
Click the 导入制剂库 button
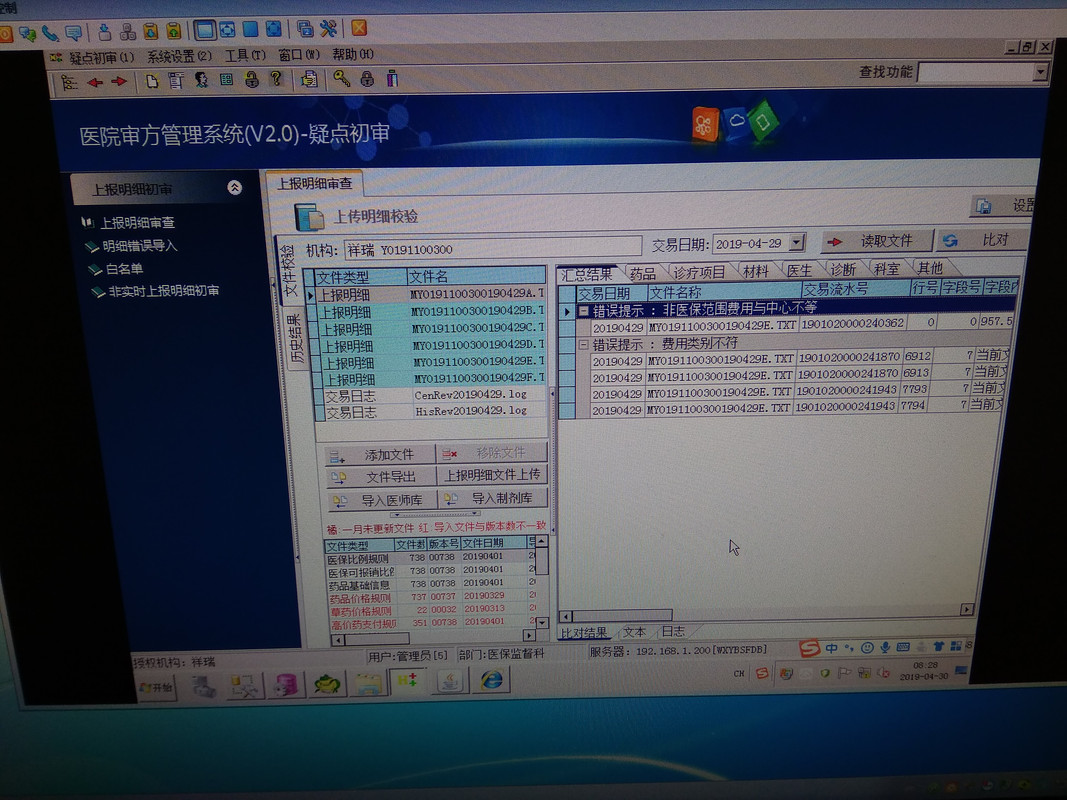pos(493,498)
